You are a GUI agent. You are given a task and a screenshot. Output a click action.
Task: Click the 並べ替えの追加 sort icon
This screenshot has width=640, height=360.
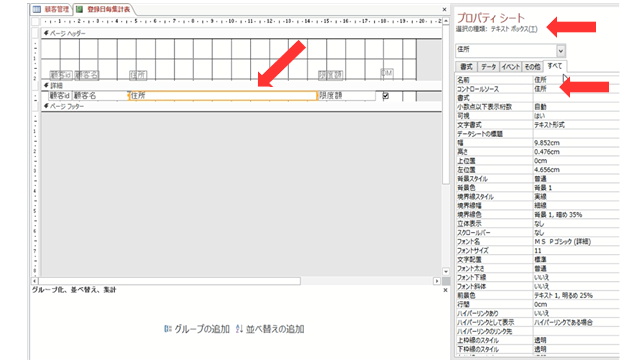(x=239, y=329)
